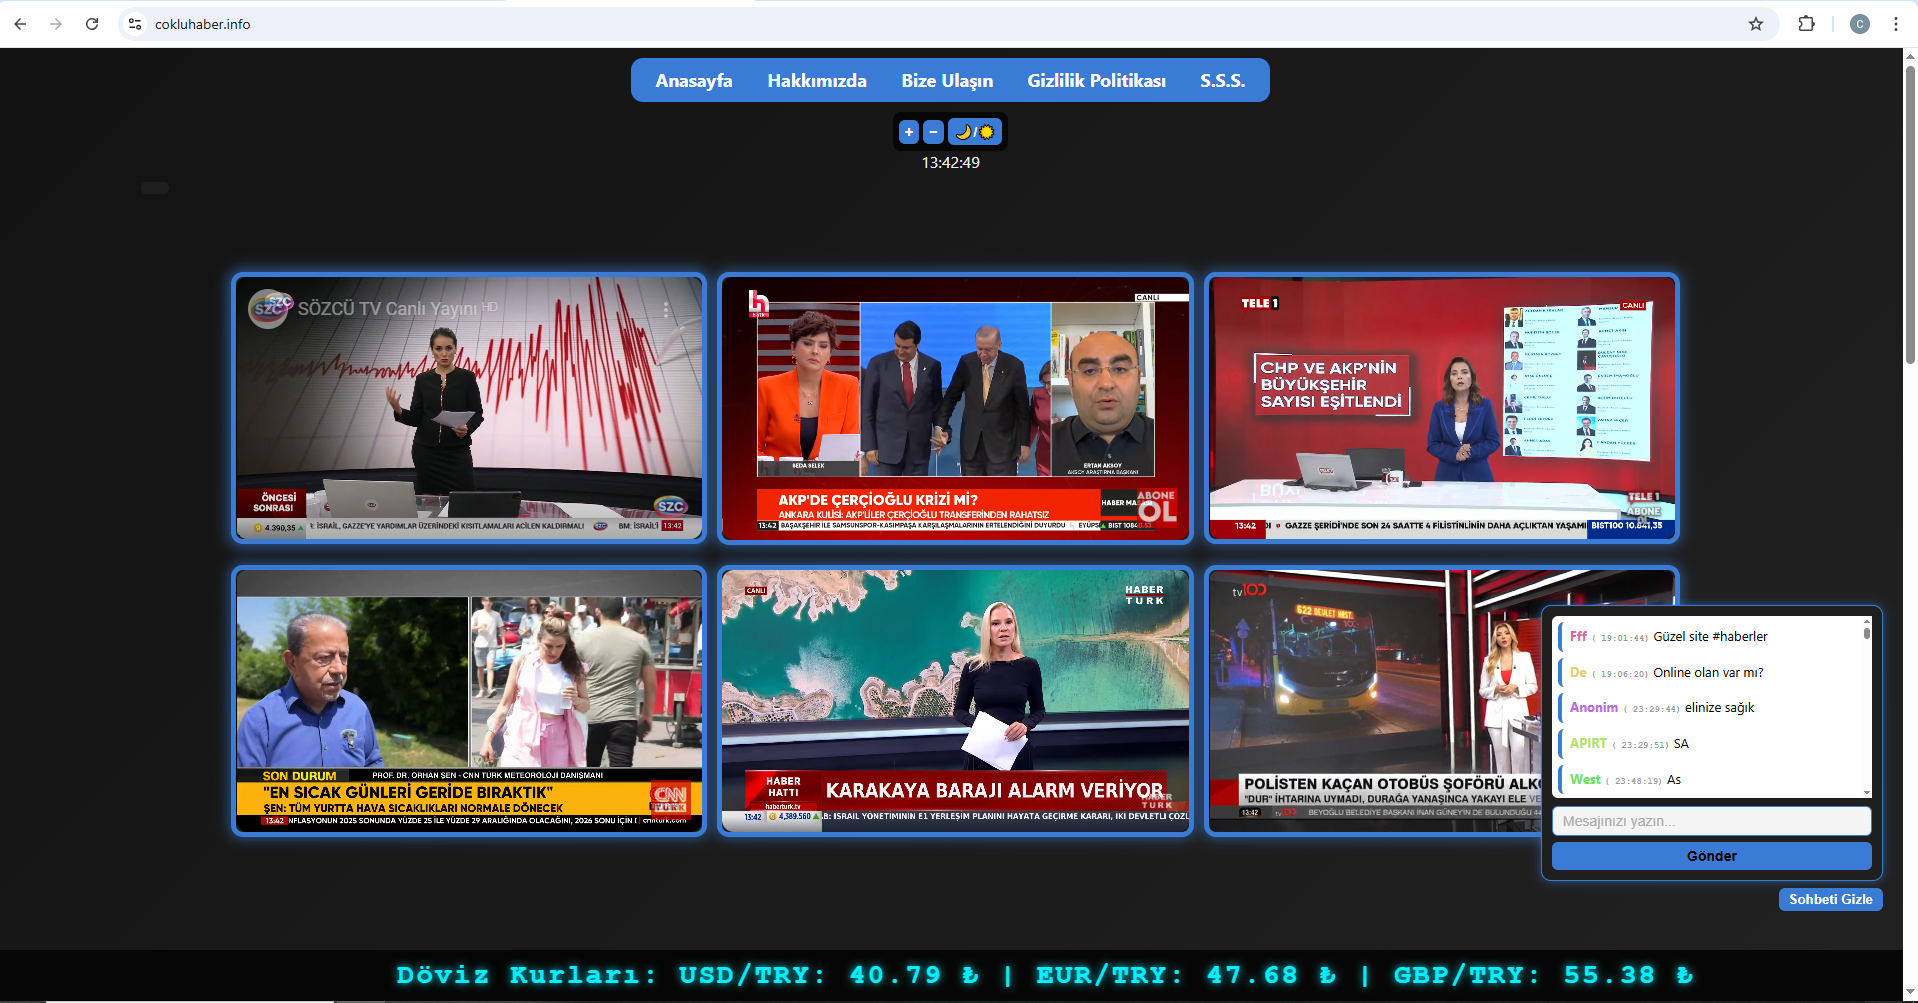Viewport: 1918px width, 1003px height.
Task: View site information beside the address
Action: pos(135,24)
